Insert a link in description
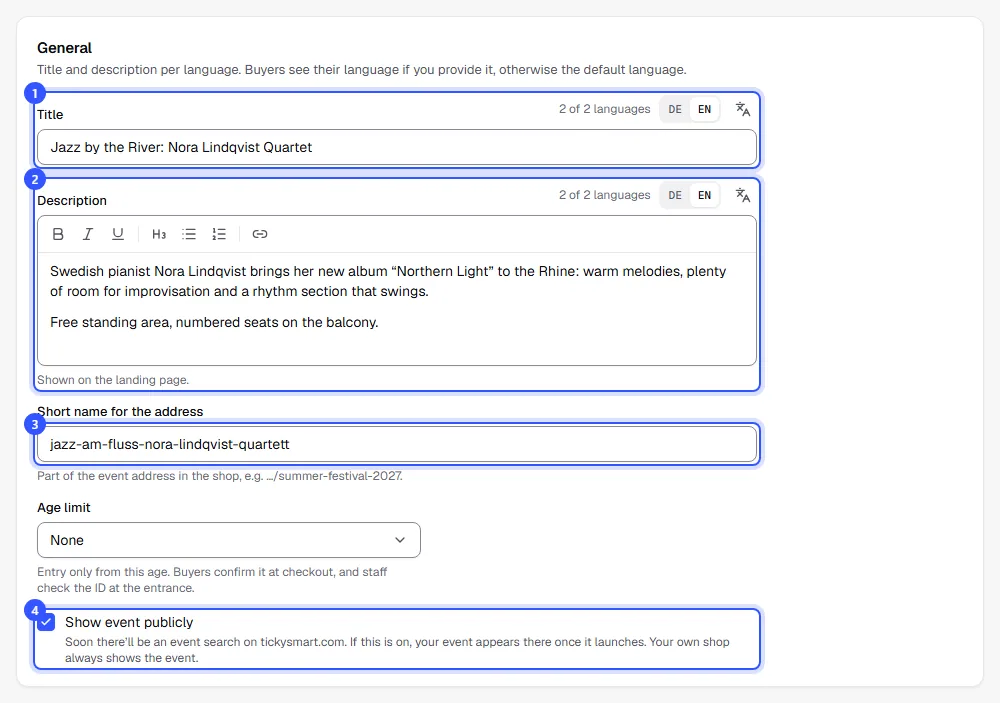The image size is (1000, 703). point(260,234)
